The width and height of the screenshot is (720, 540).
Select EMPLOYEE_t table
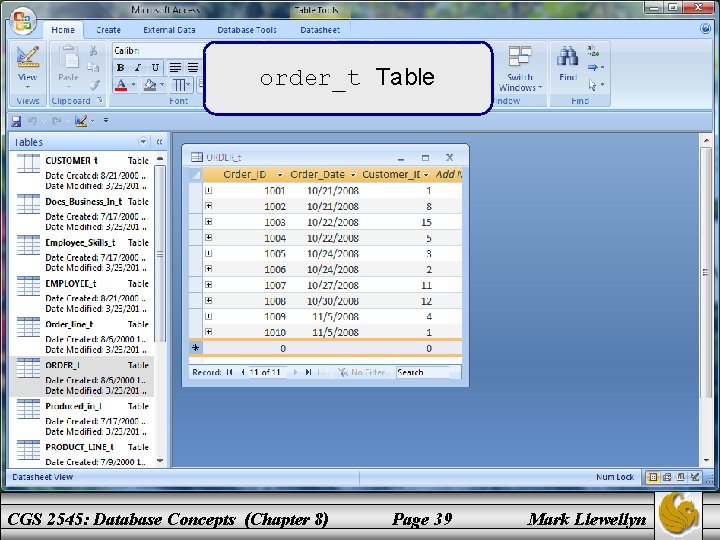pyautogui.click(x=82, y=295)
